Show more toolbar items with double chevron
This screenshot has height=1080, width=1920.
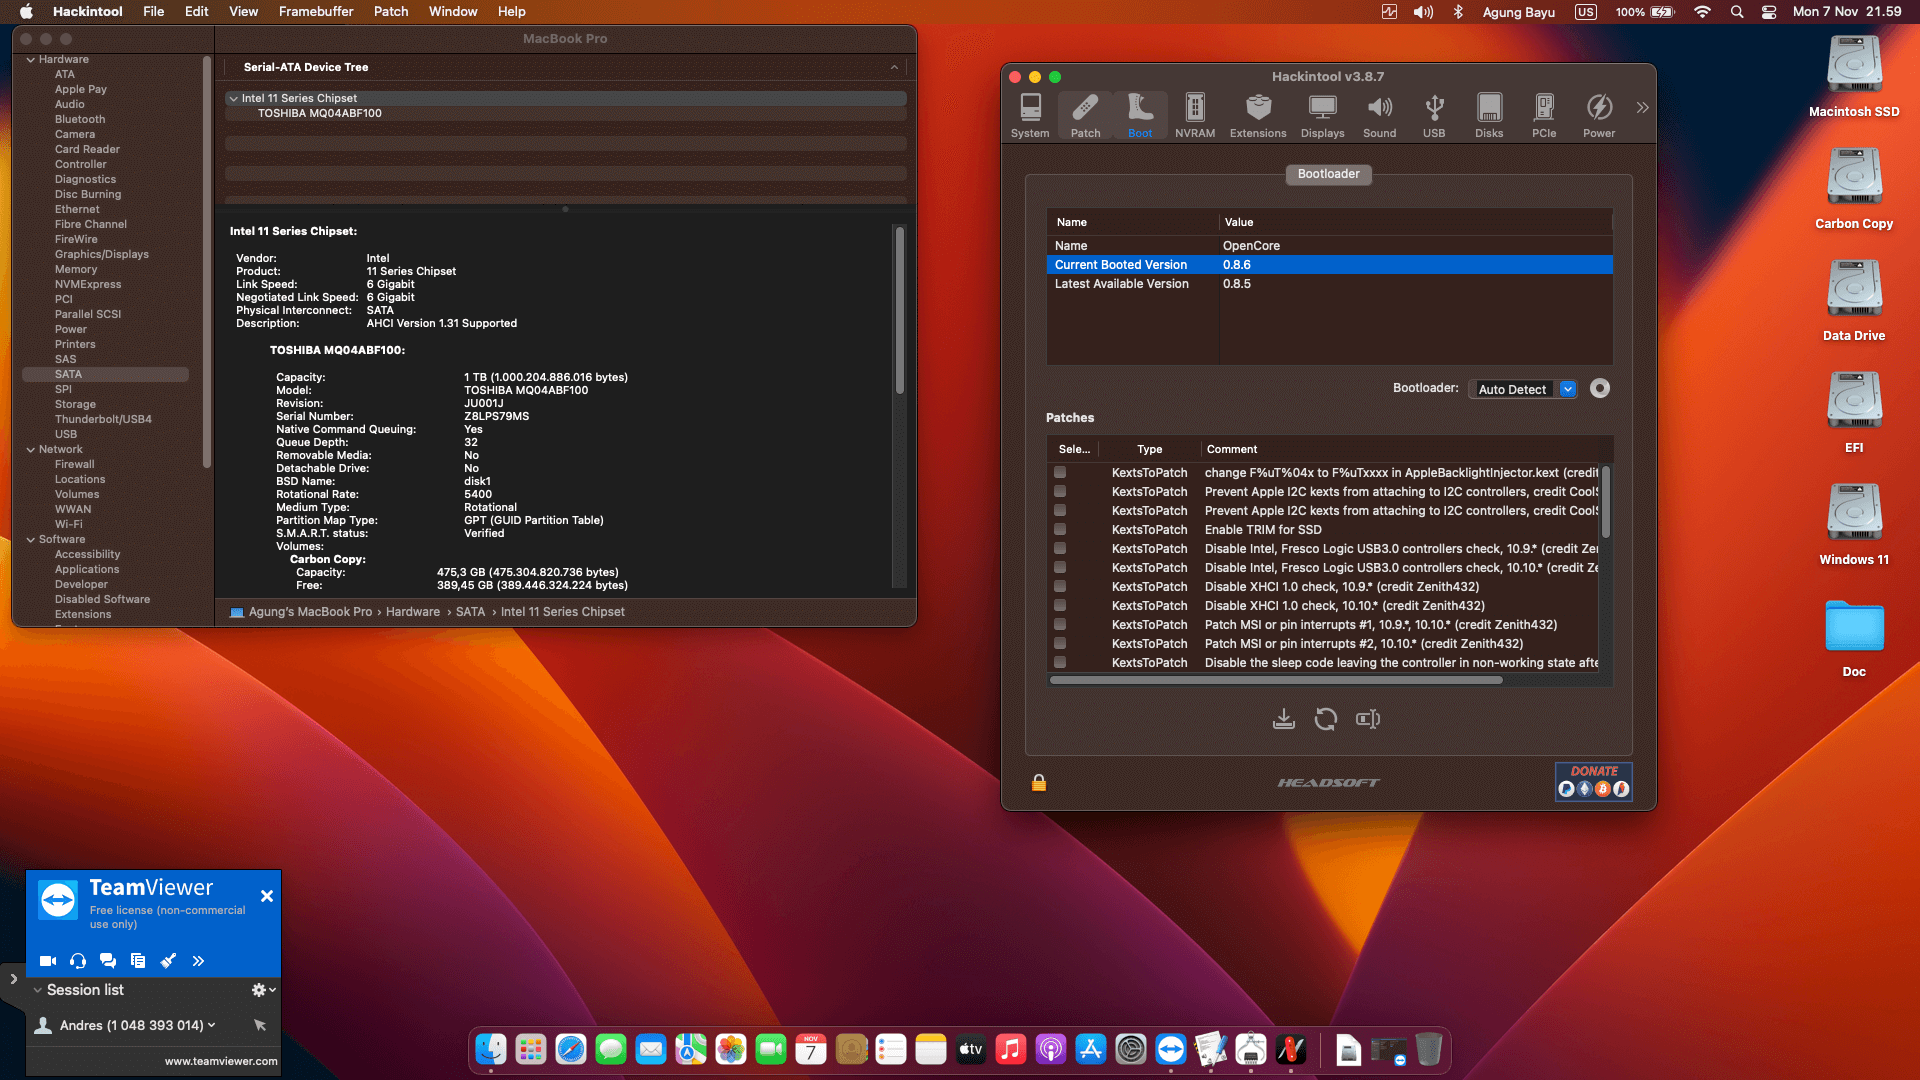(x=1642, y=108)
